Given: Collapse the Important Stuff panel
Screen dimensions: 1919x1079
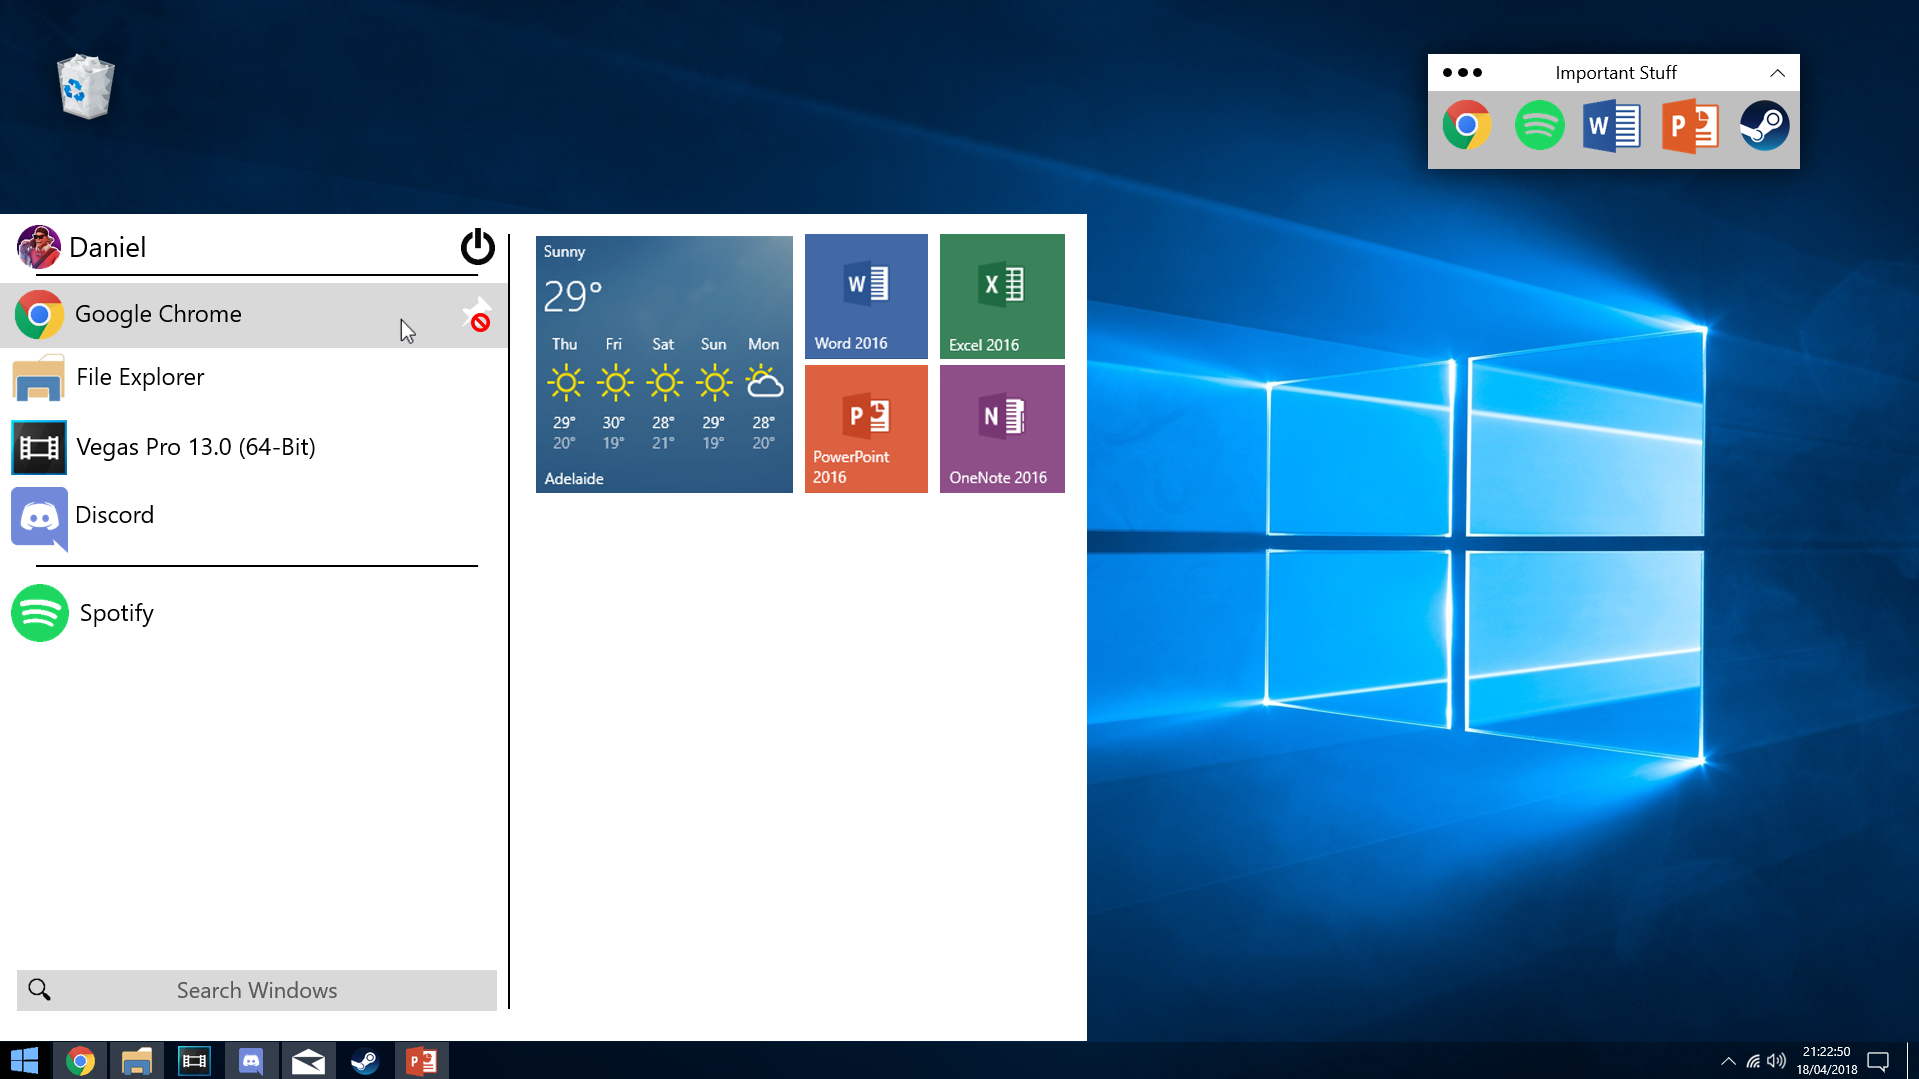Looking at the screenshot, I should (1777, 73).
